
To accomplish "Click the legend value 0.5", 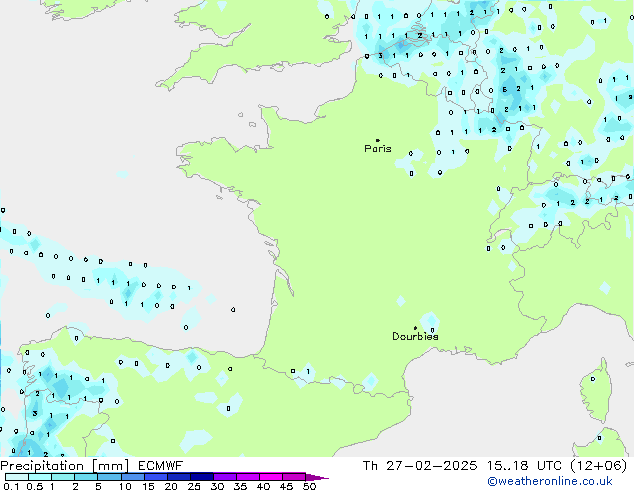I will tap(35, 486).
